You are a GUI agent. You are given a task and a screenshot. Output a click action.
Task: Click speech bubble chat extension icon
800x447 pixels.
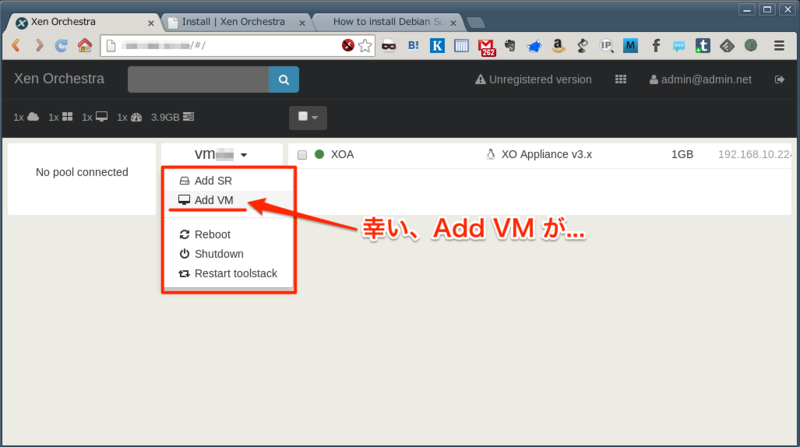coord(679,46)
